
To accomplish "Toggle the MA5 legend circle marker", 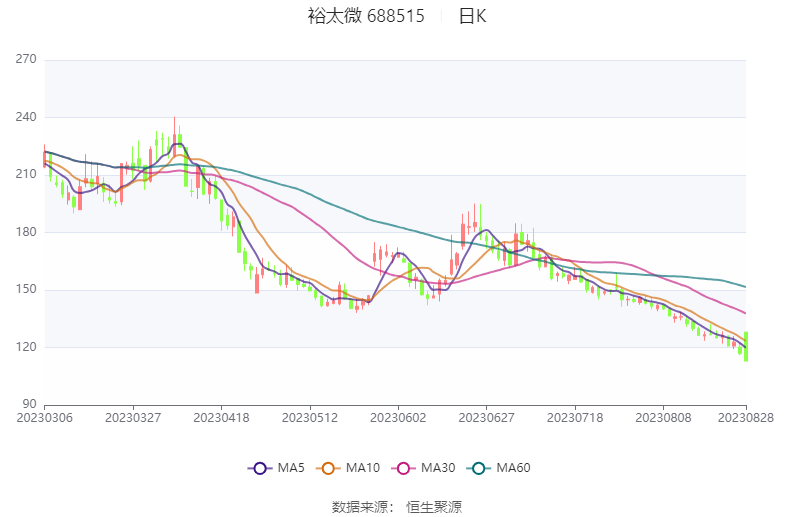I will [260, 468].
